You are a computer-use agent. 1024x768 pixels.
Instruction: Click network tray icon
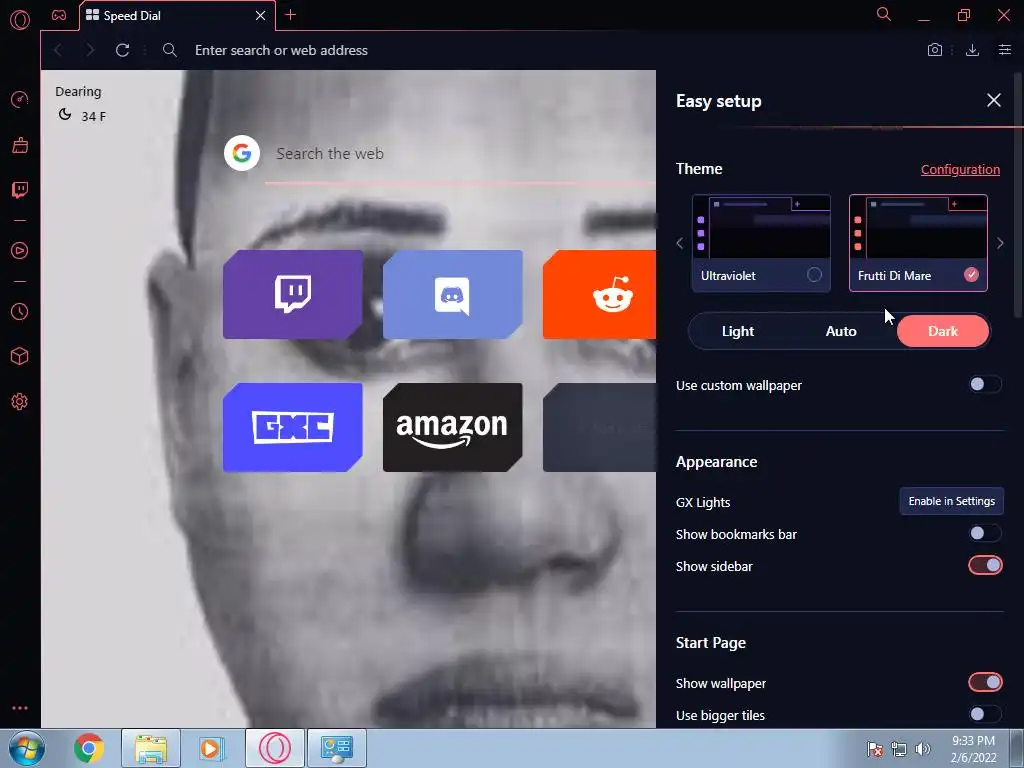tap(899, 749)
